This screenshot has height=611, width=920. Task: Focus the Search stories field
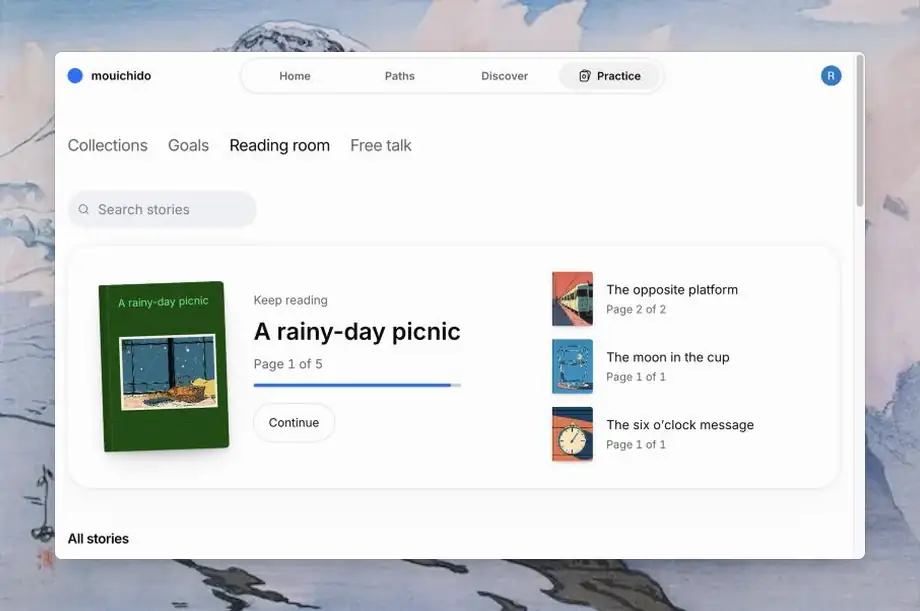[x=163, y=210]
